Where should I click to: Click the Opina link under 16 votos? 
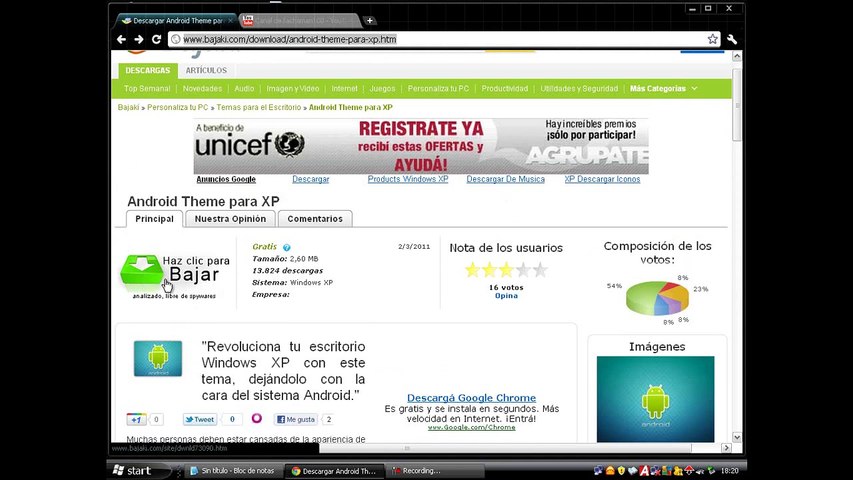(506, 296)
